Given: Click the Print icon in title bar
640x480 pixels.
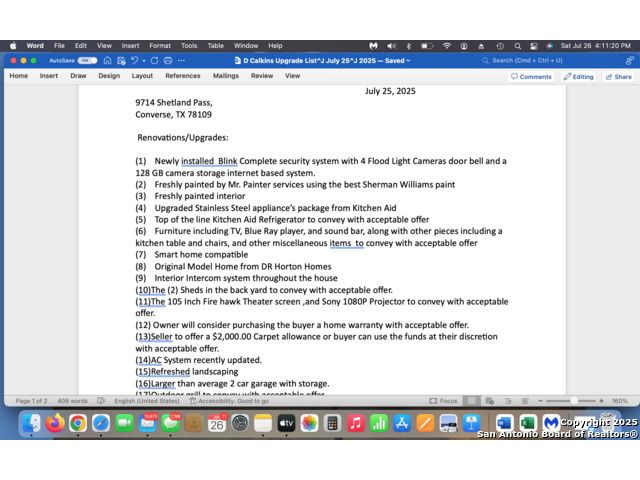Looking at the screenshot, I should coord(166,61).
